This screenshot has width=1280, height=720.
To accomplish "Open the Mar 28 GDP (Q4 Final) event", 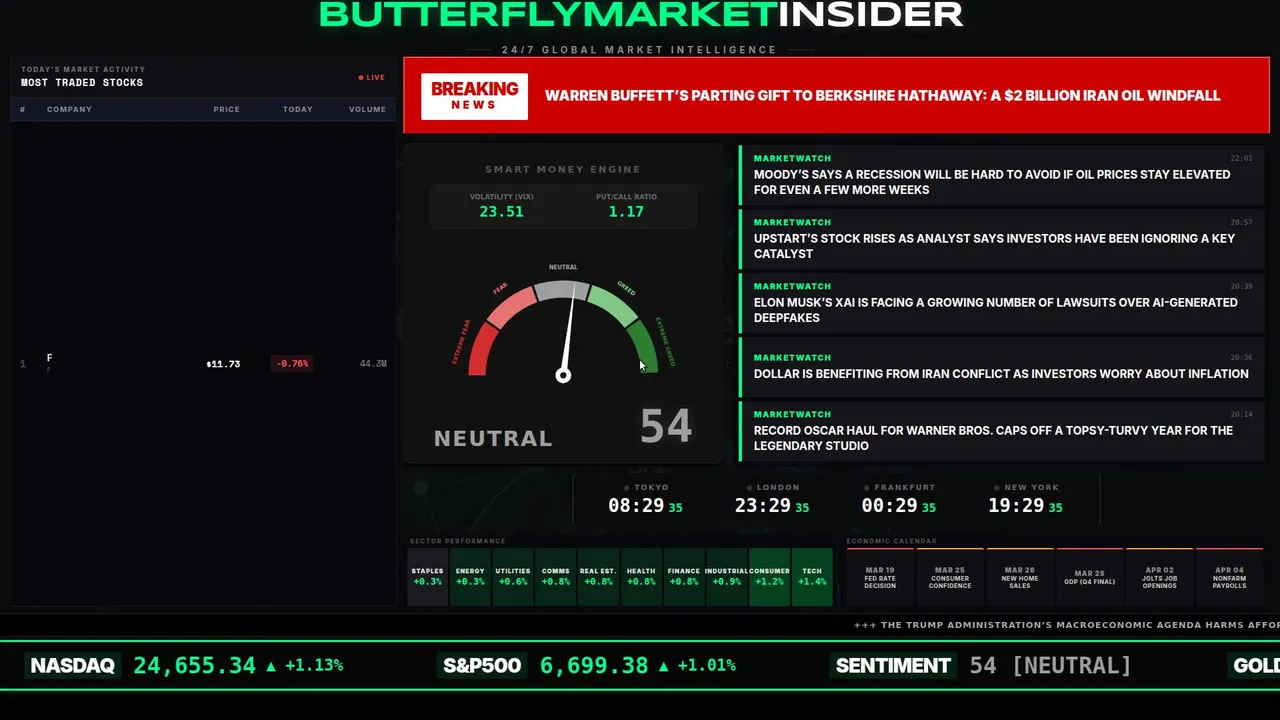I will coord(1090,577).
